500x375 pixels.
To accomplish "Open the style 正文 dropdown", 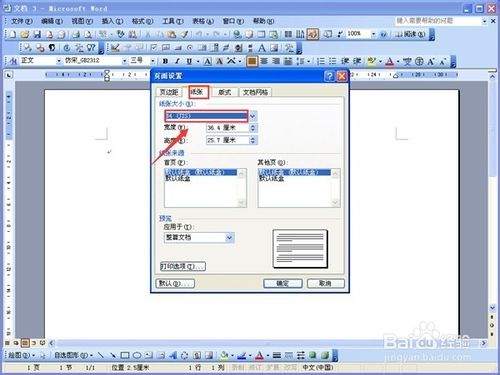I will click(59, 61).
